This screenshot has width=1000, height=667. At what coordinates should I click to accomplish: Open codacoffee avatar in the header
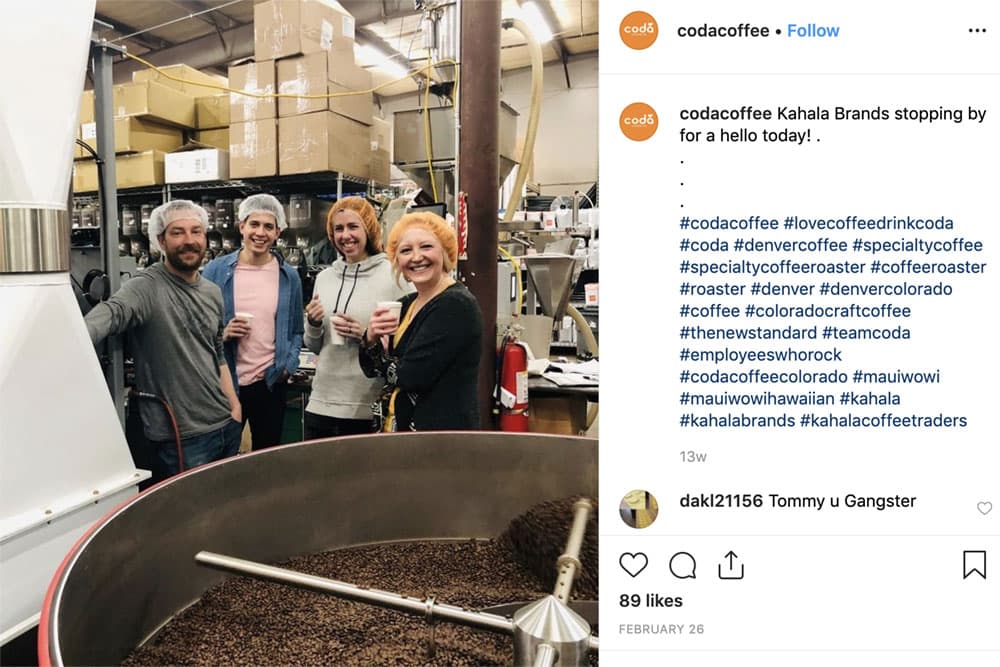click(x=638, y=30)
